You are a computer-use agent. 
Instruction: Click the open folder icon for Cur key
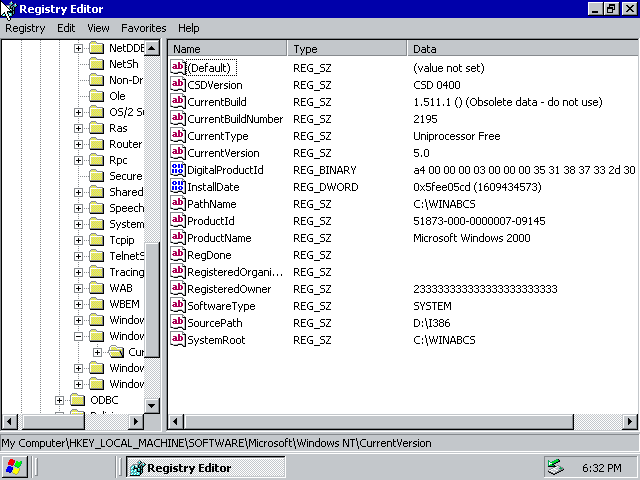[116, 352]
